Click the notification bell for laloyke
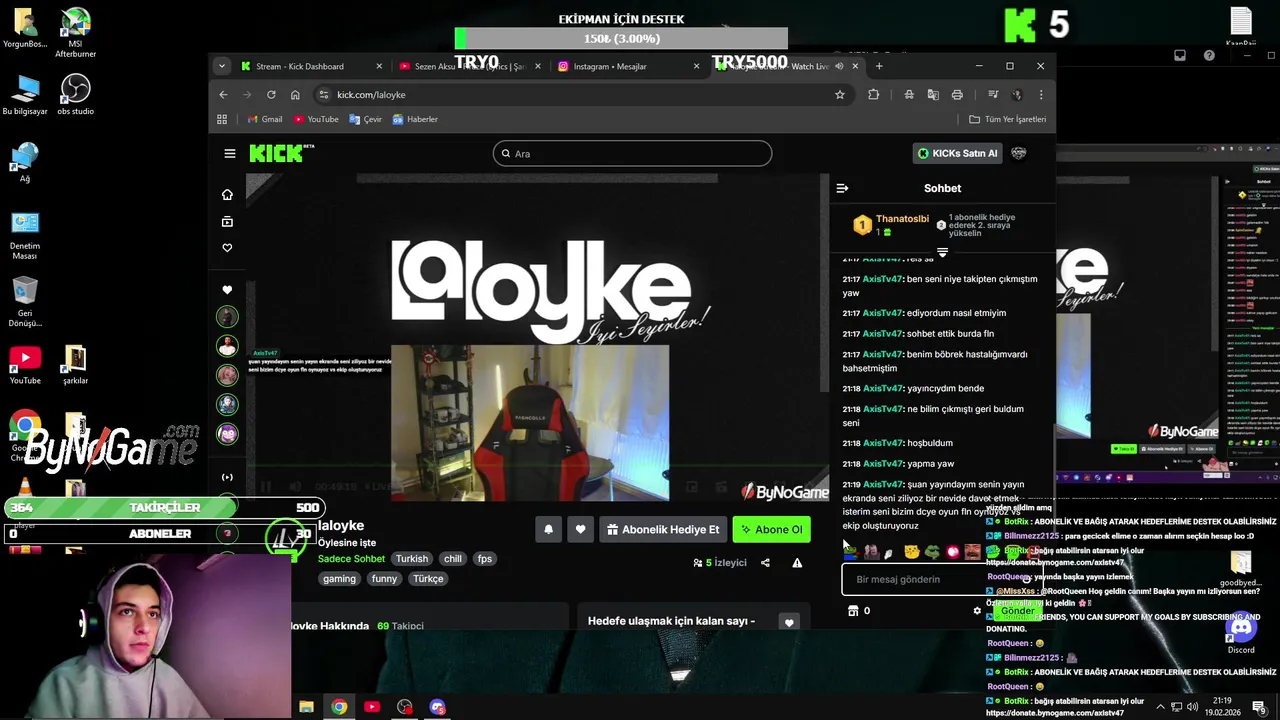The image size is (1280, 720). (x=548, y=529)
